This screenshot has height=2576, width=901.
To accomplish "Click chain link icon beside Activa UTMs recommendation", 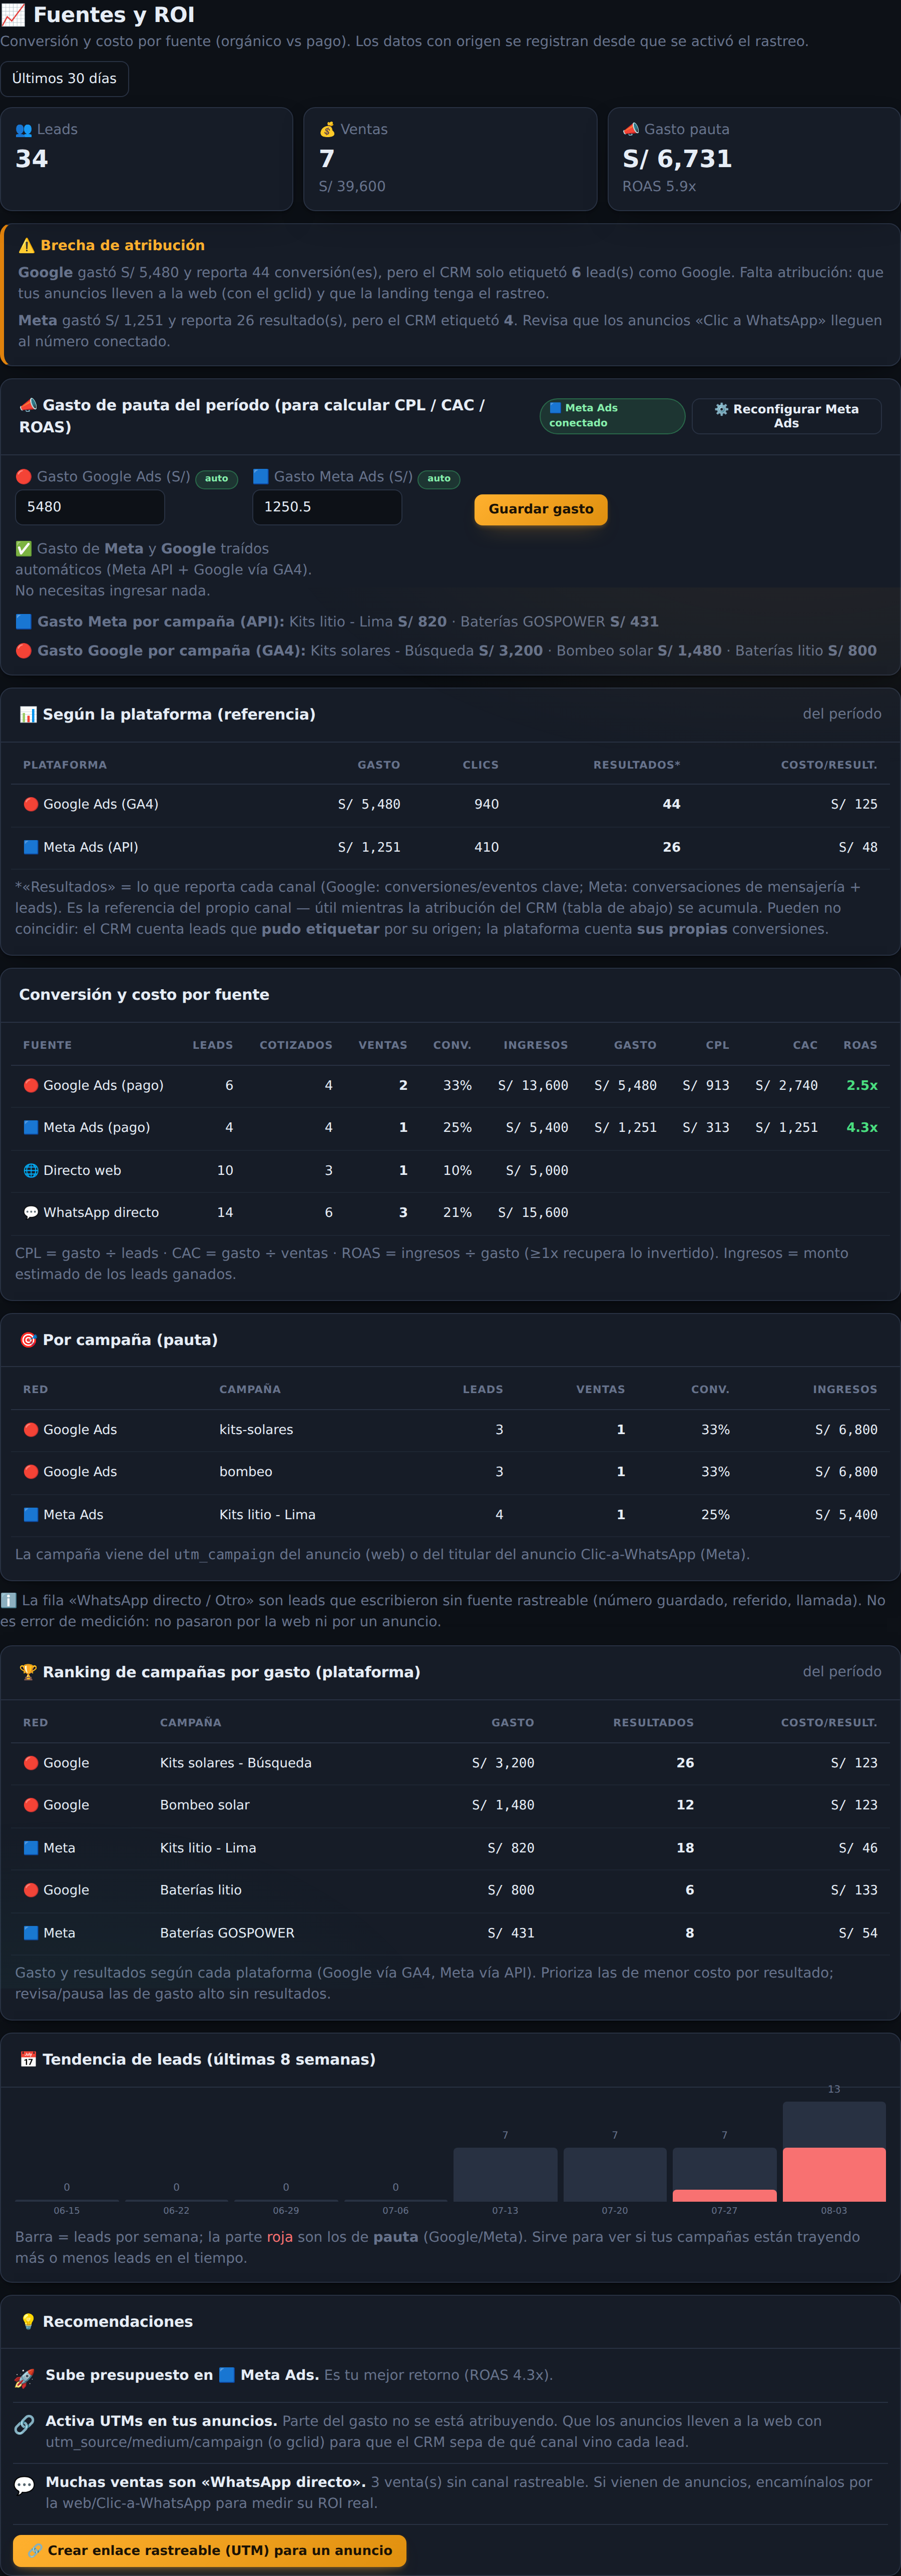I will pyautogui.click(x=24, y=2424).
